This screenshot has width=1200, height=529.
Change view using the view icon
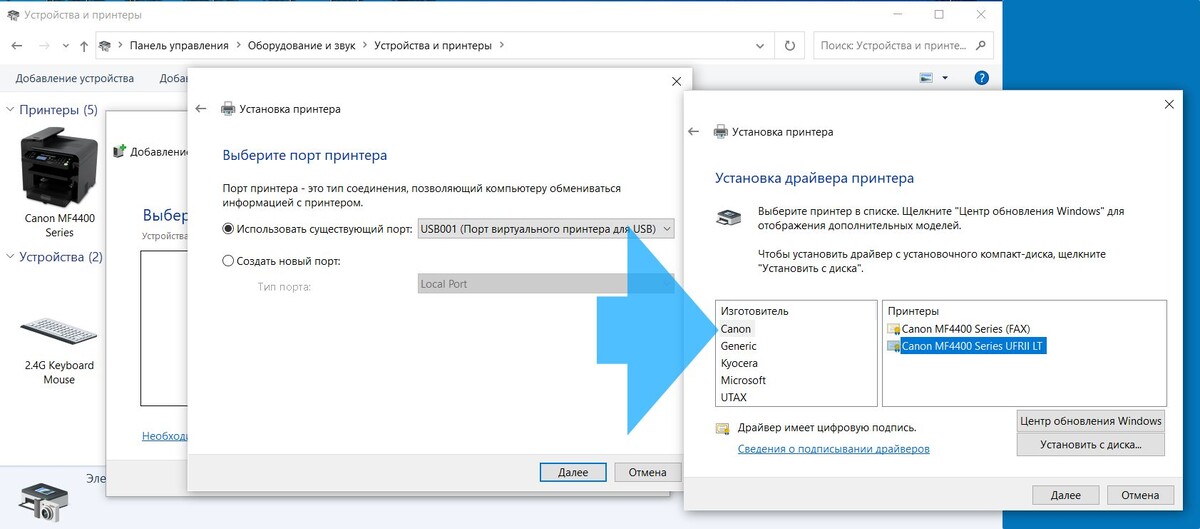926,78
